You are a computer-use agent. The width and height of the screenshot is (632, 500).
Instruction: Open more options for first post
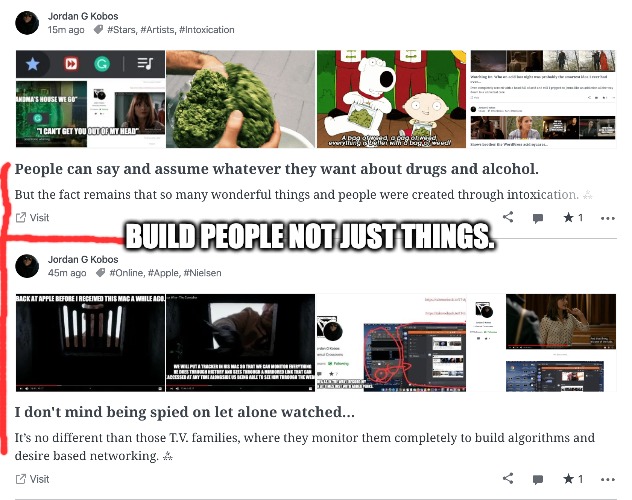point(607,218)
